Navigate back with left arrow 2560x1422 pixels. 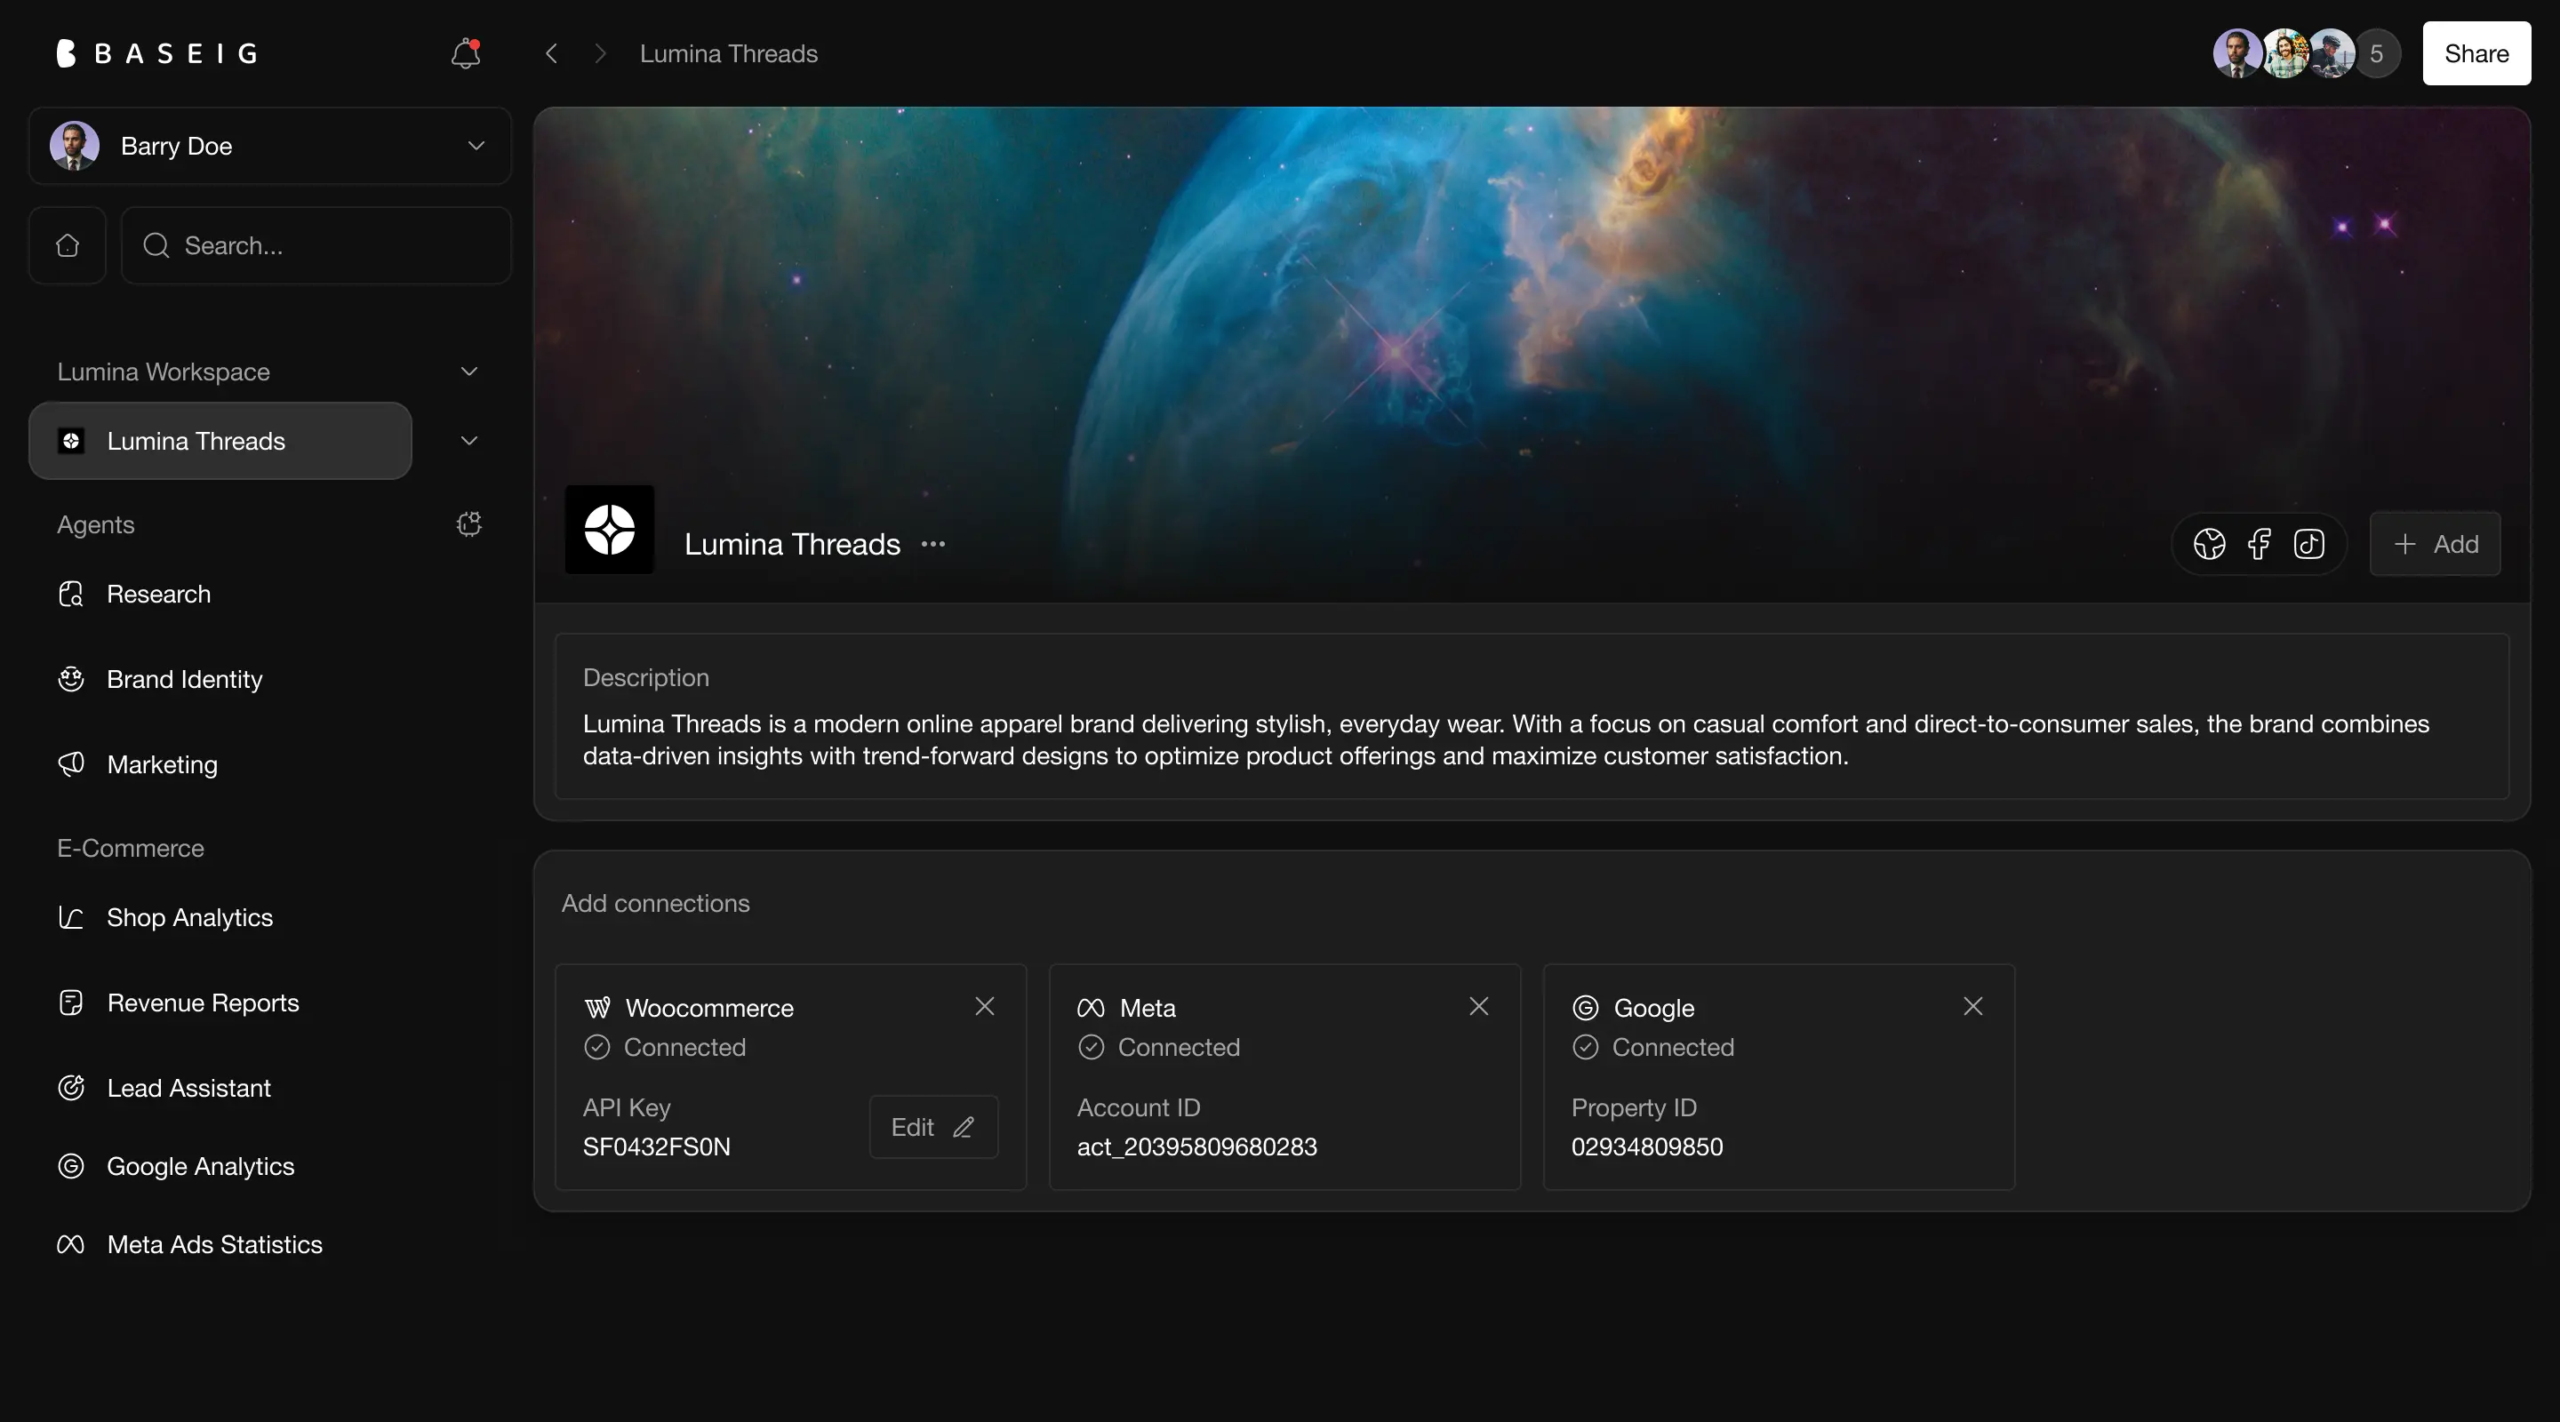[x=551, y=53]
